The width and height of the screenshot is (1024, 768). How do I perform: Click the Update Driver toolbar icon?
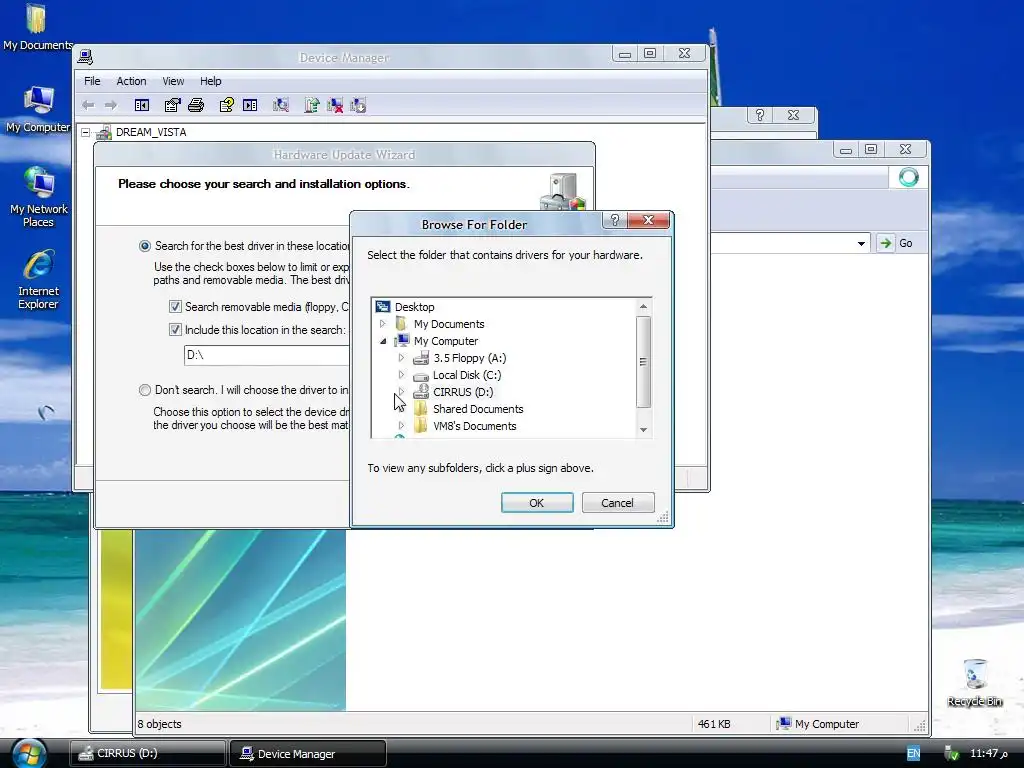click(312, 105)
